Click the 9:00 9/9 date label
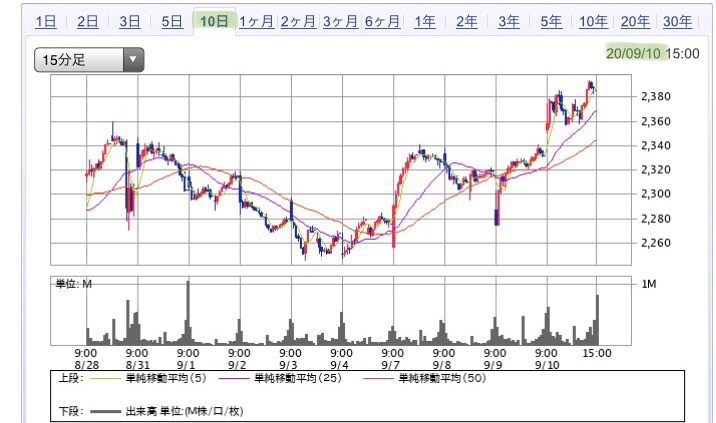Screen dimensions: 716x423 495,359
